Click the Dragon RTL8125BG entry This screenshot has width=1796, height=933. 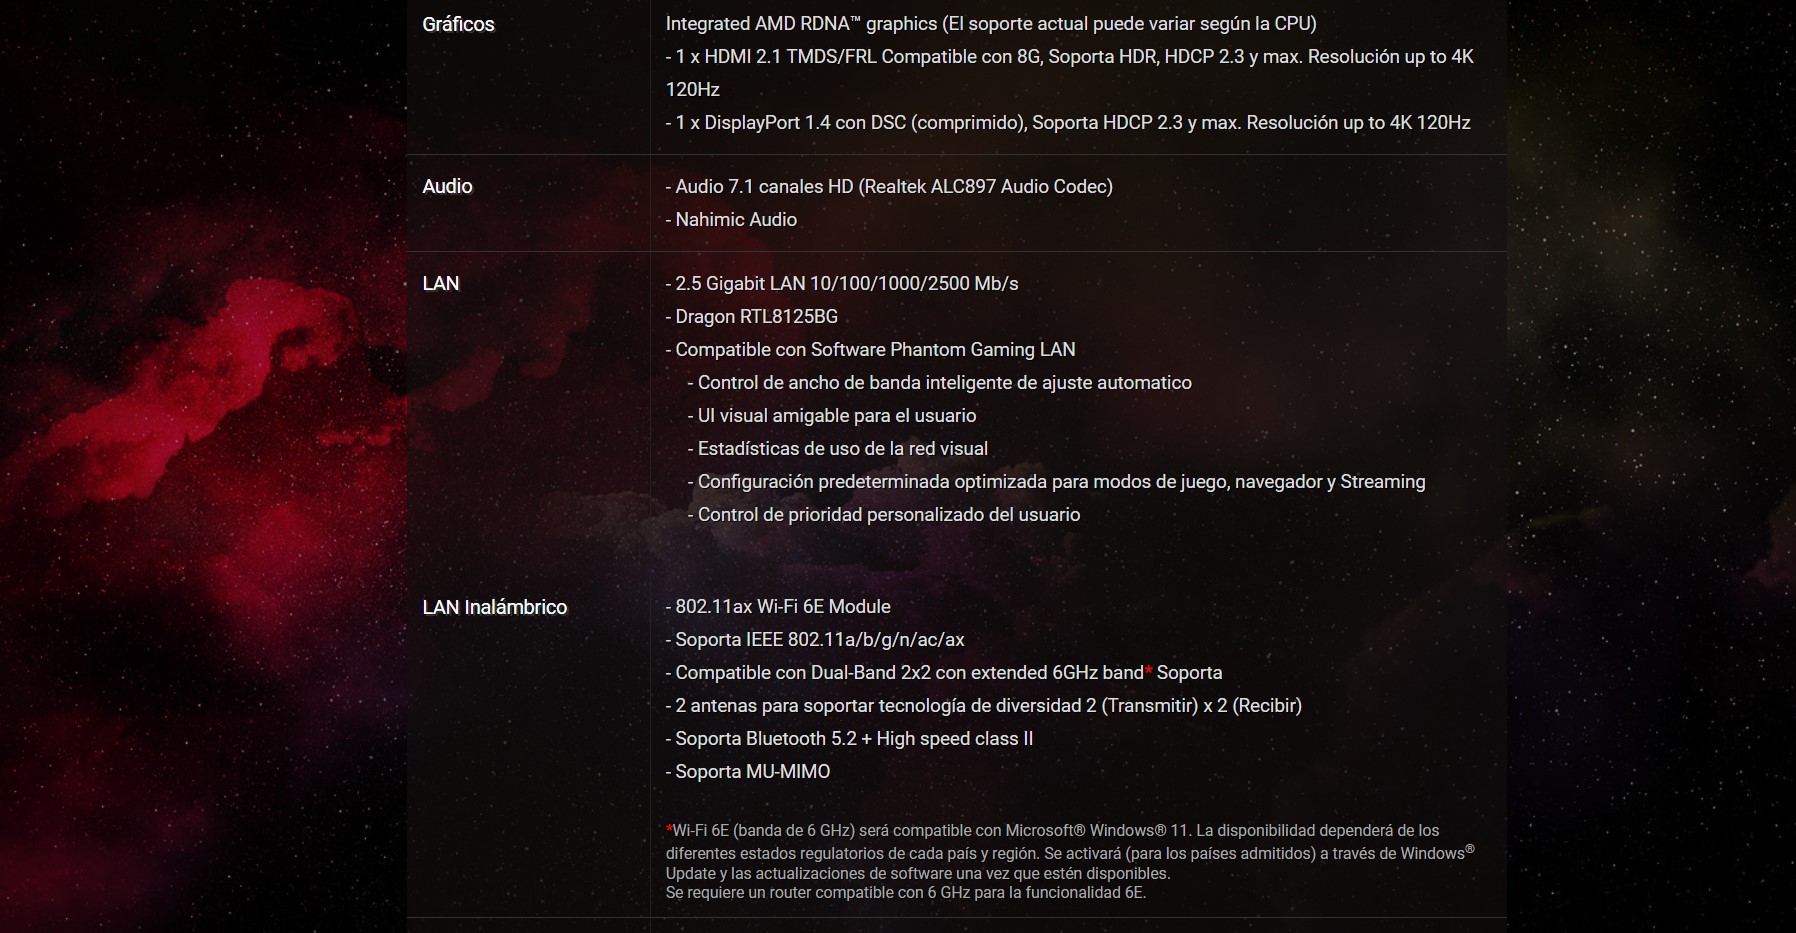(751, 316)
